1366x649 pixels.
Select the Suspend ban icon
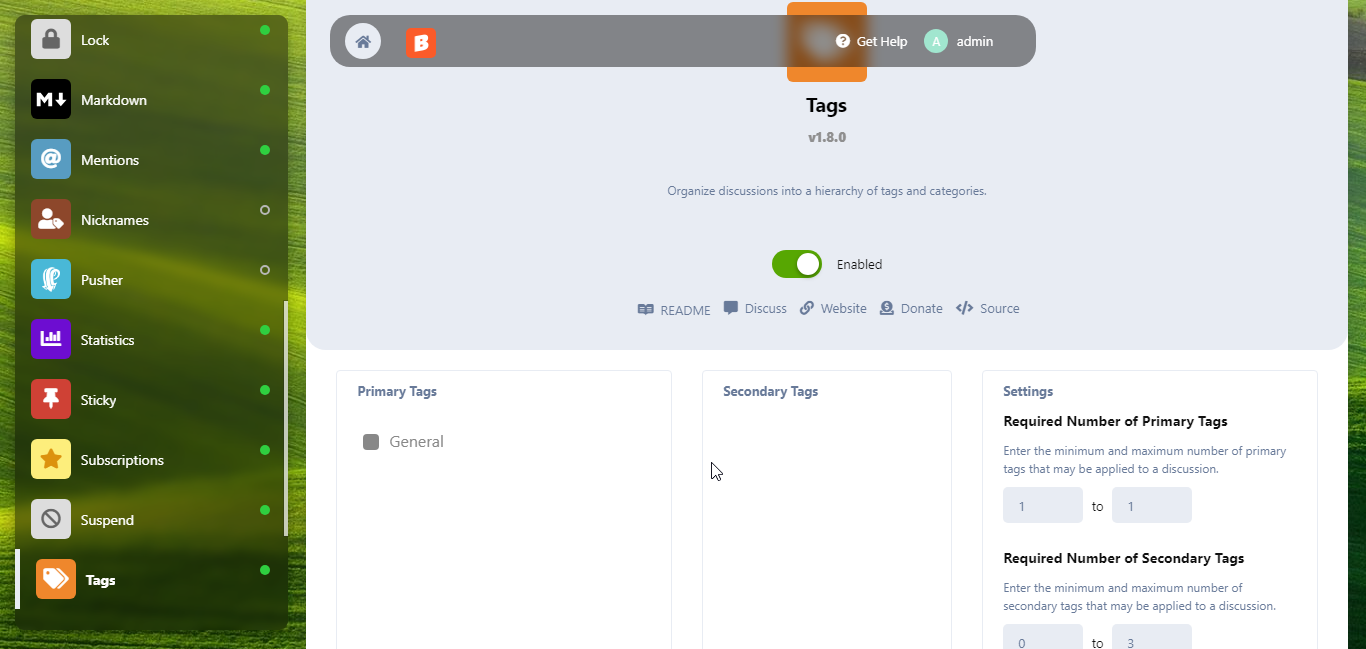point(51,519)
